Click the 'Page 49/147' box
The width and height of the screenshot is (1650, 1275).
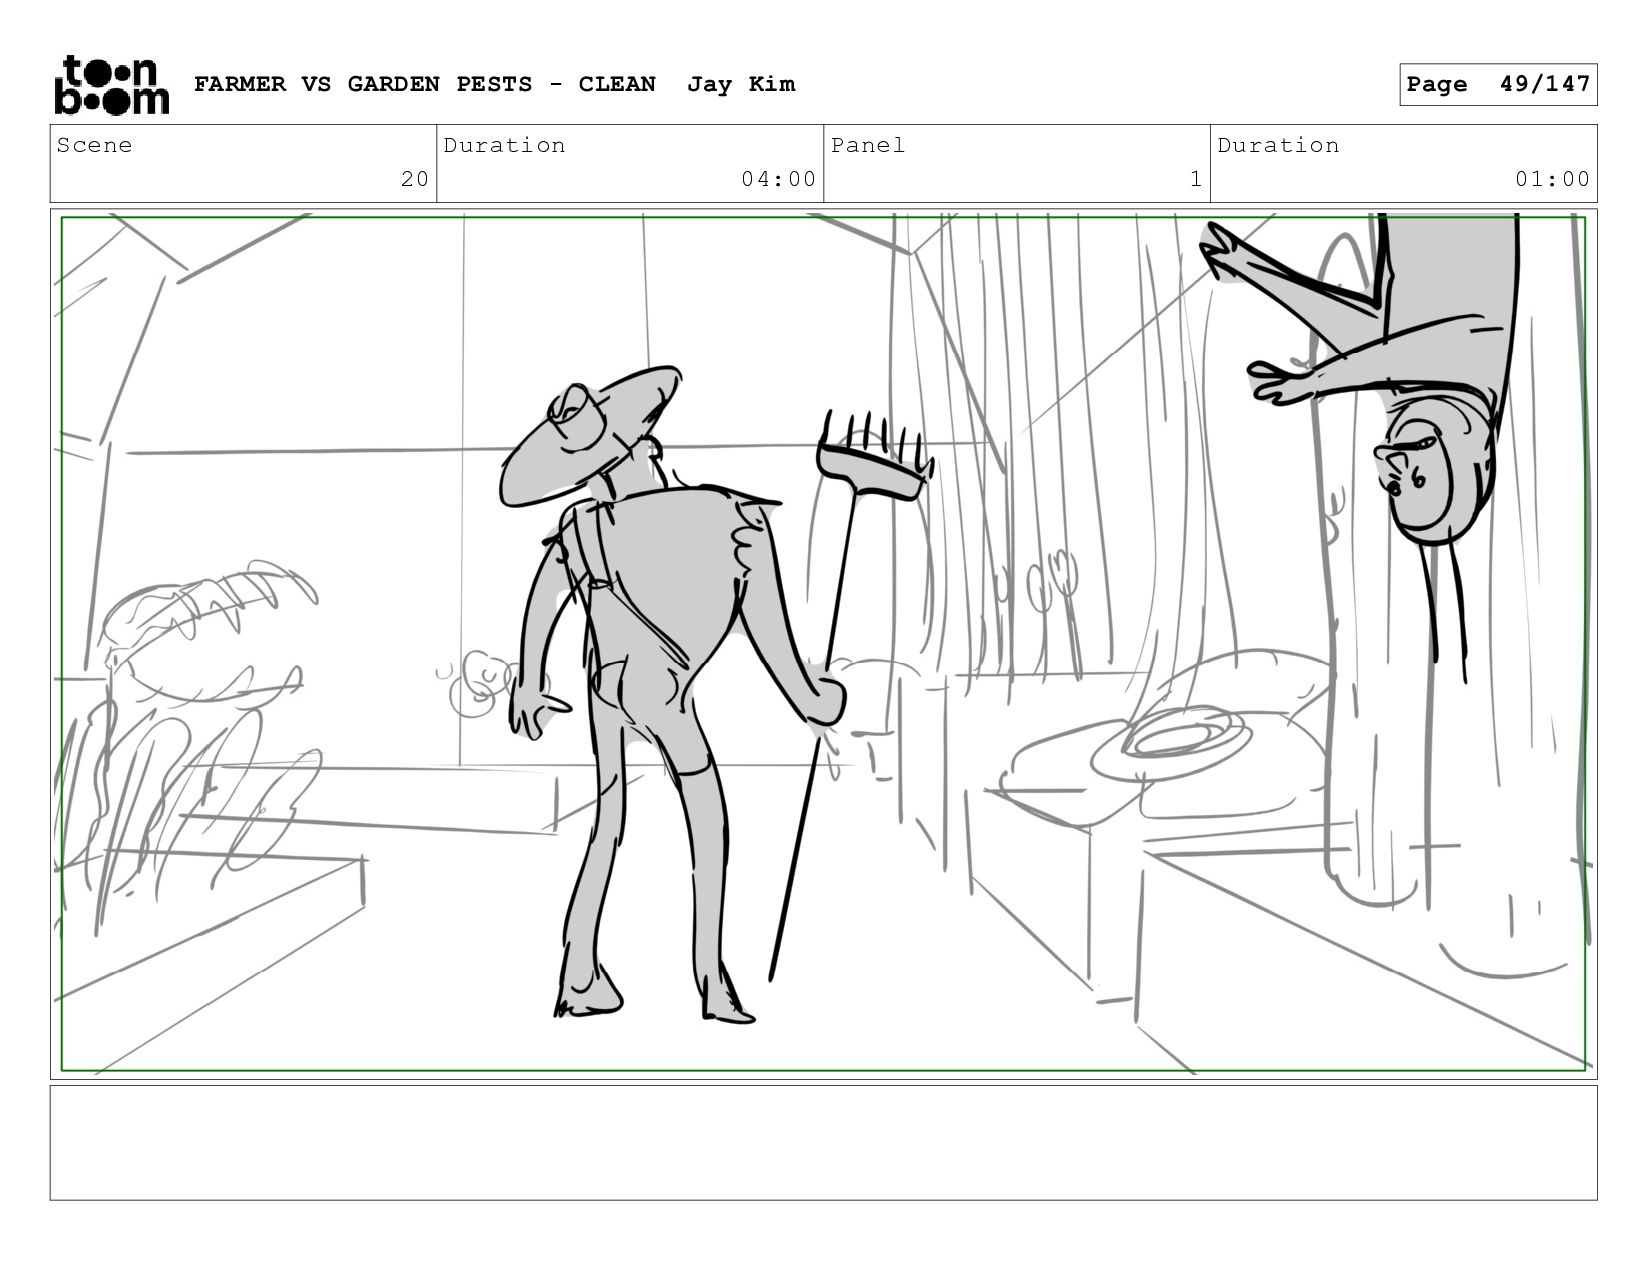click(x=1498, y=84)
